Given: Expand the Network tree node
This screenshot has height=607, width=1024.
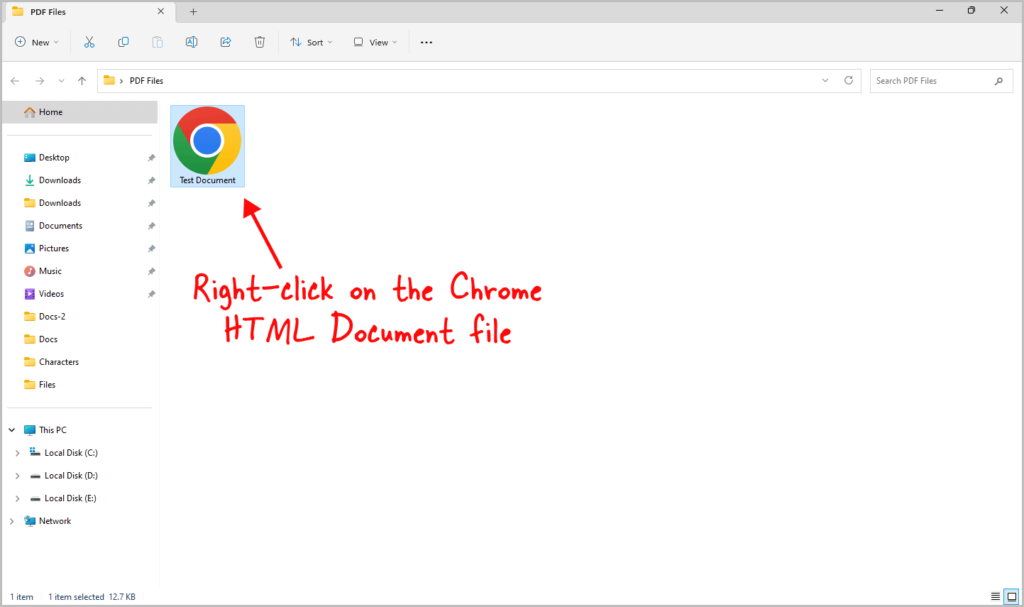Looking at the screenshot, I should coord(12,521).
